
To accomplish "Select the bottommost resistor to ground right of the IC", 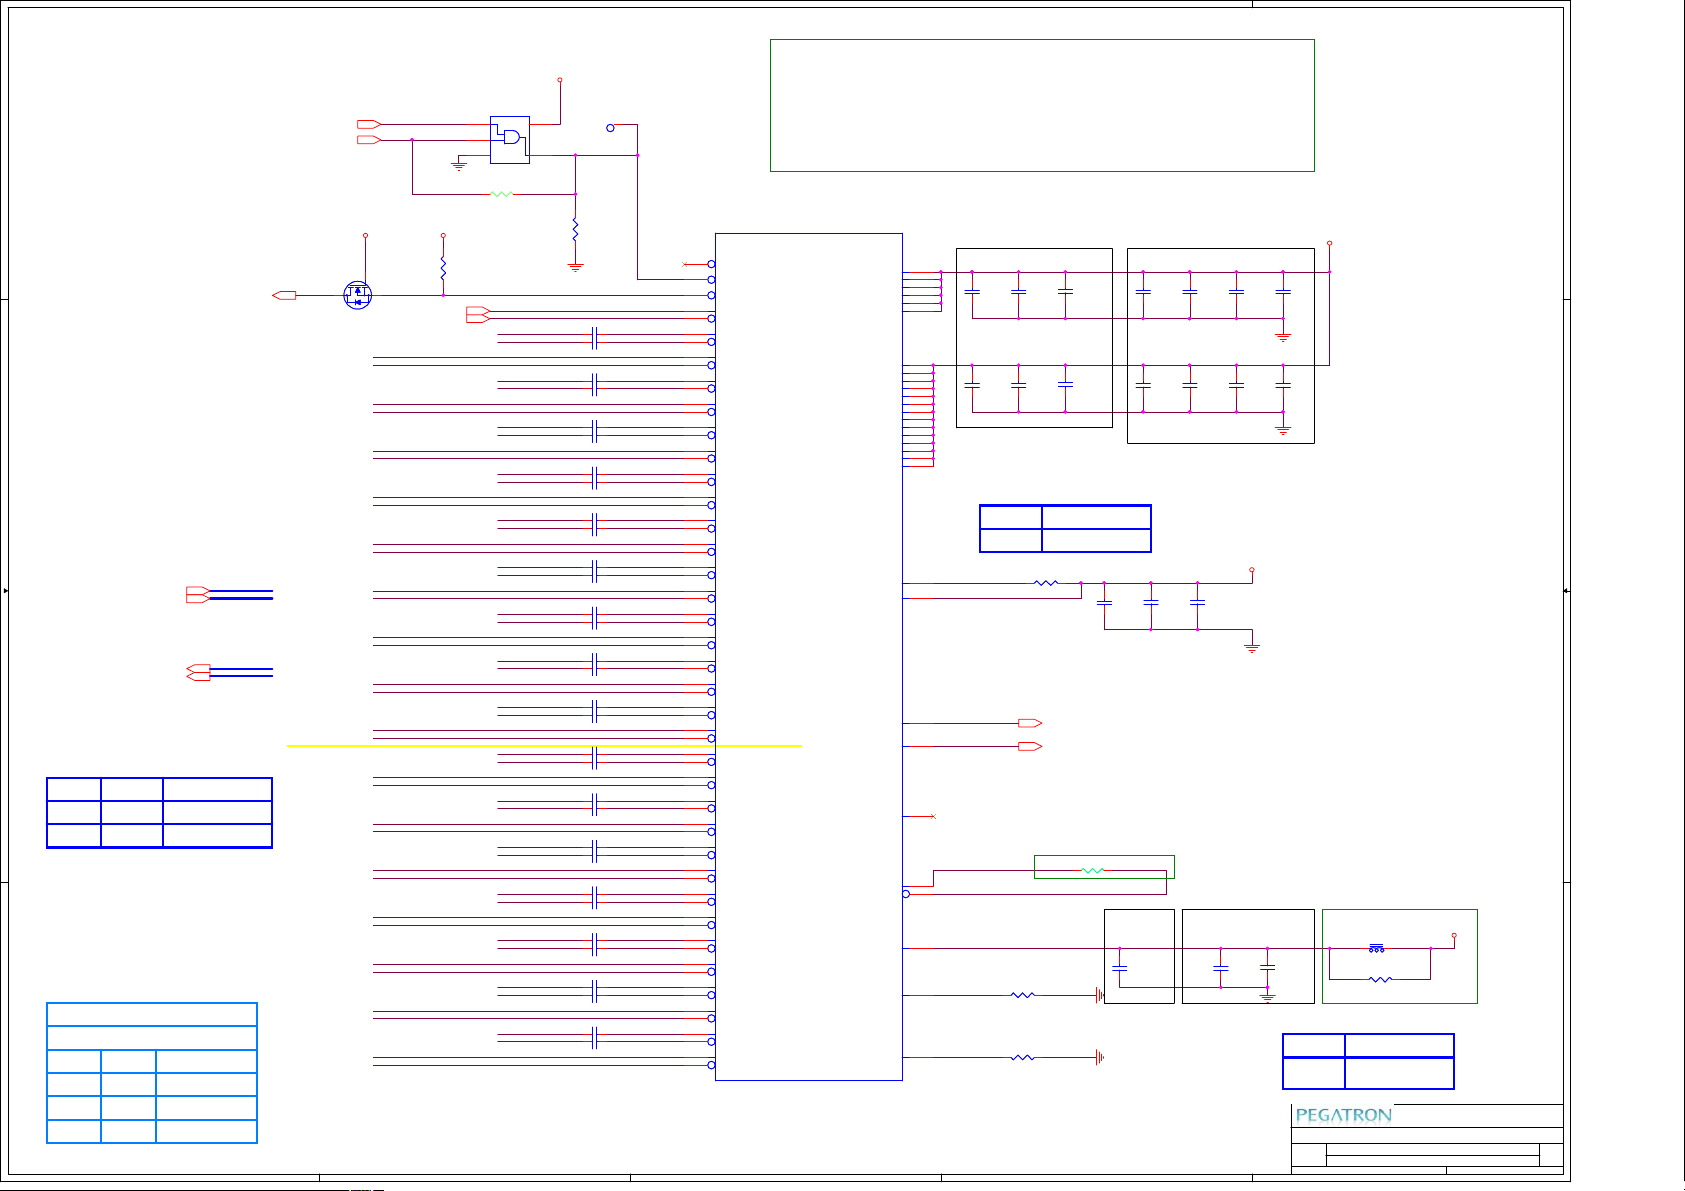I will click(x=1022, y=1057).
